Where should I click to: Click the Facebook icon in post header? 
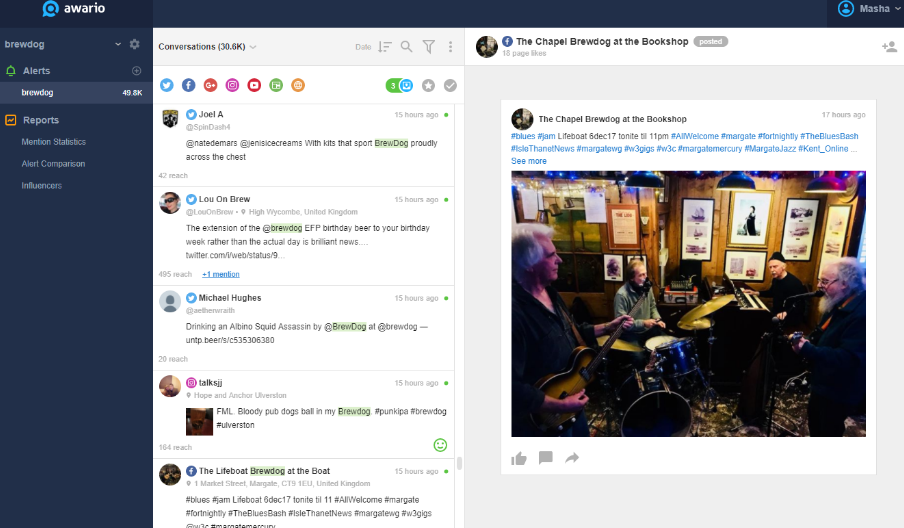click(x=507, y=42)
